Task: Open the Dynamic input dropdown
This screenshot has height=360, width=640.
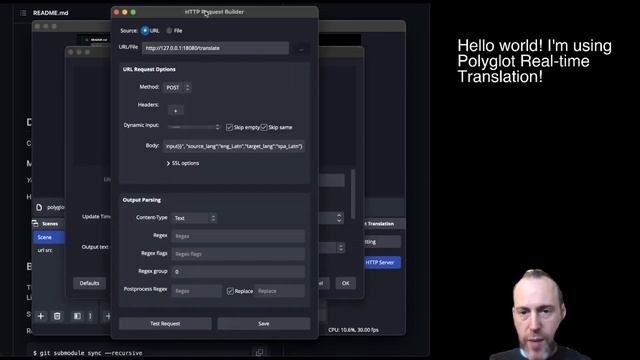Action: [194, 127]
